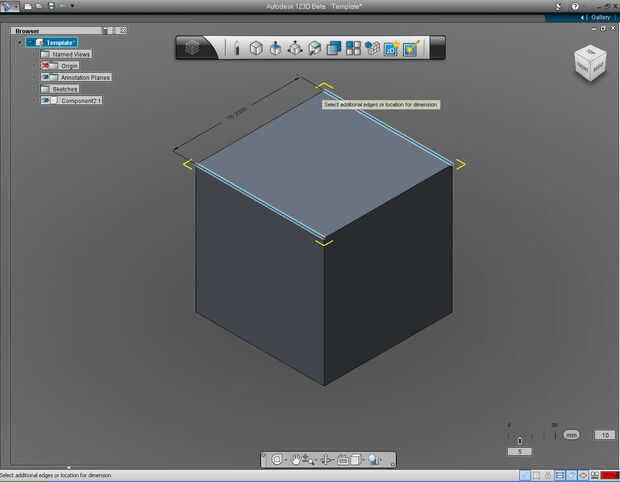Click the New document icon in title bar
The height and width of the screenshot is (482, 620).
tap(28, 6)
